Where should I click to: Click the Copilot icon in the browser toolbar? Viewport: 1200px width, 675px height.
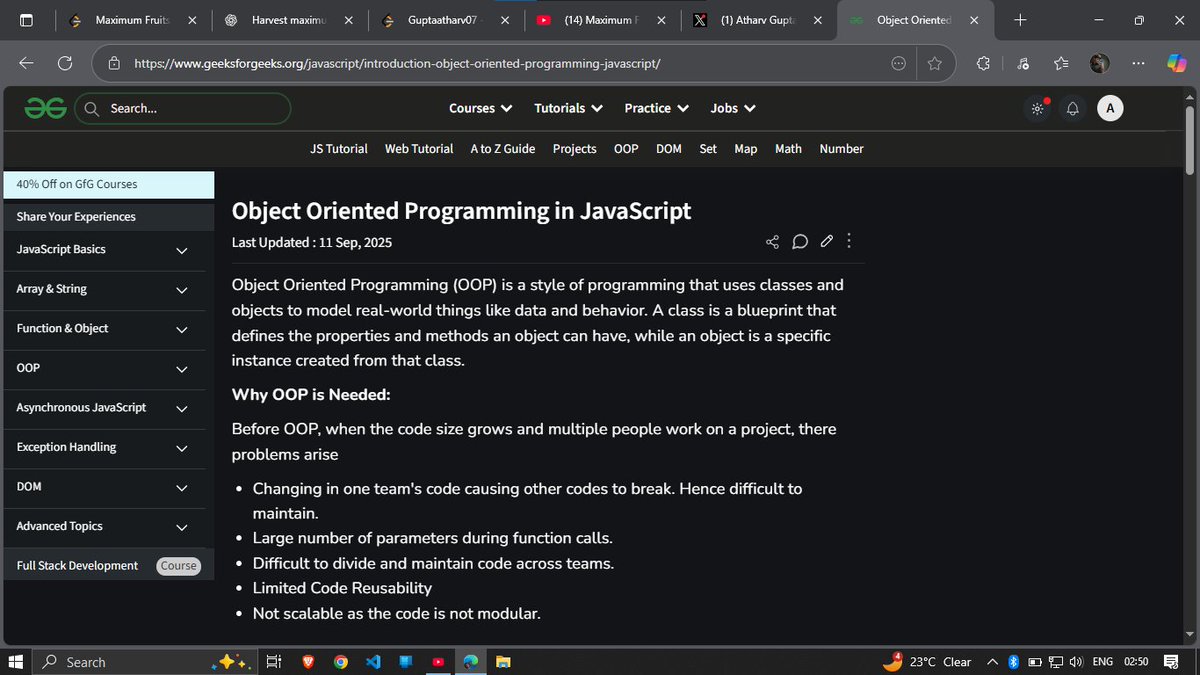coord(1176,62)
